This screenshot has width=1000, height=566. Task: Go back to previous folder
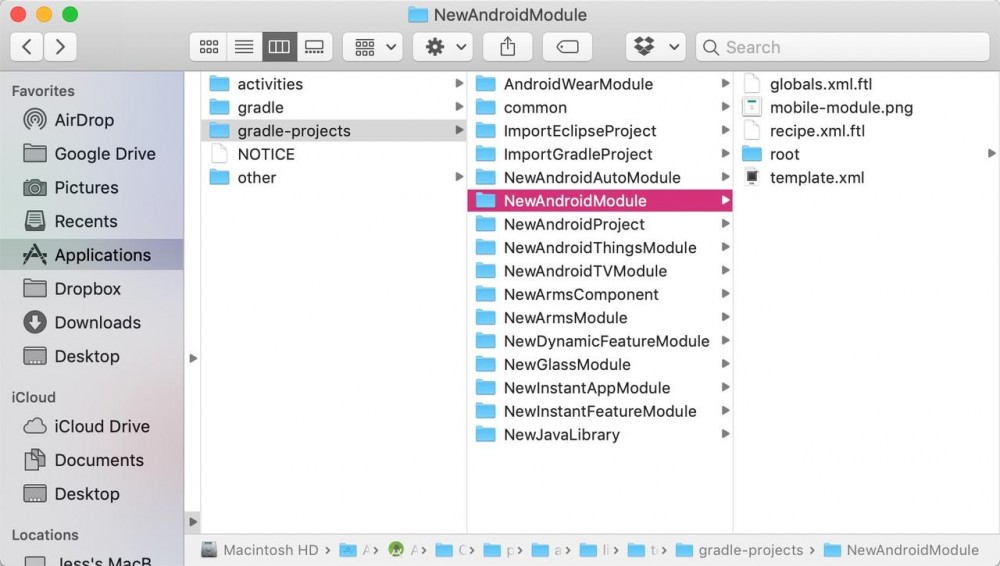tap(27, 47)
